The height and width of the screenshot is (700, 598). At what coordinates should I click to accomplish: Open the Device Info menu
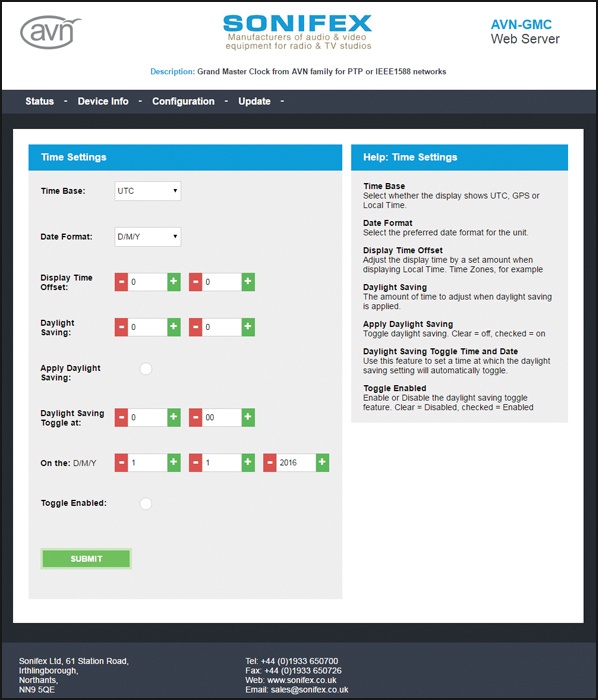[103, 101]
